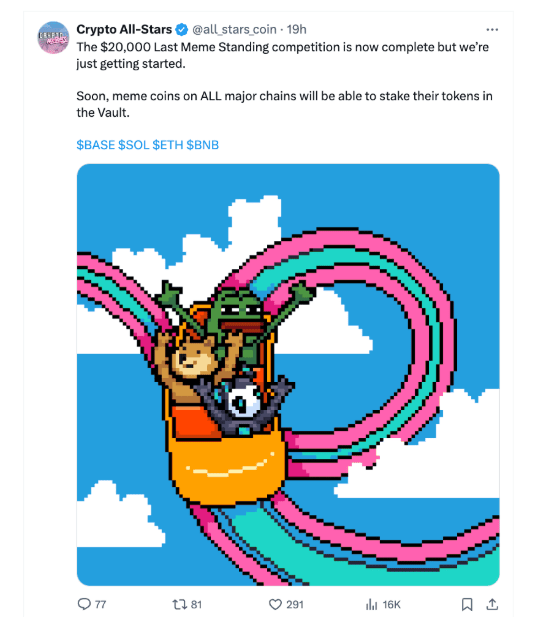546x637 pixels.
Task: Enlarge the pixel-art roller coaster image
Action: [x=288, y=375]
